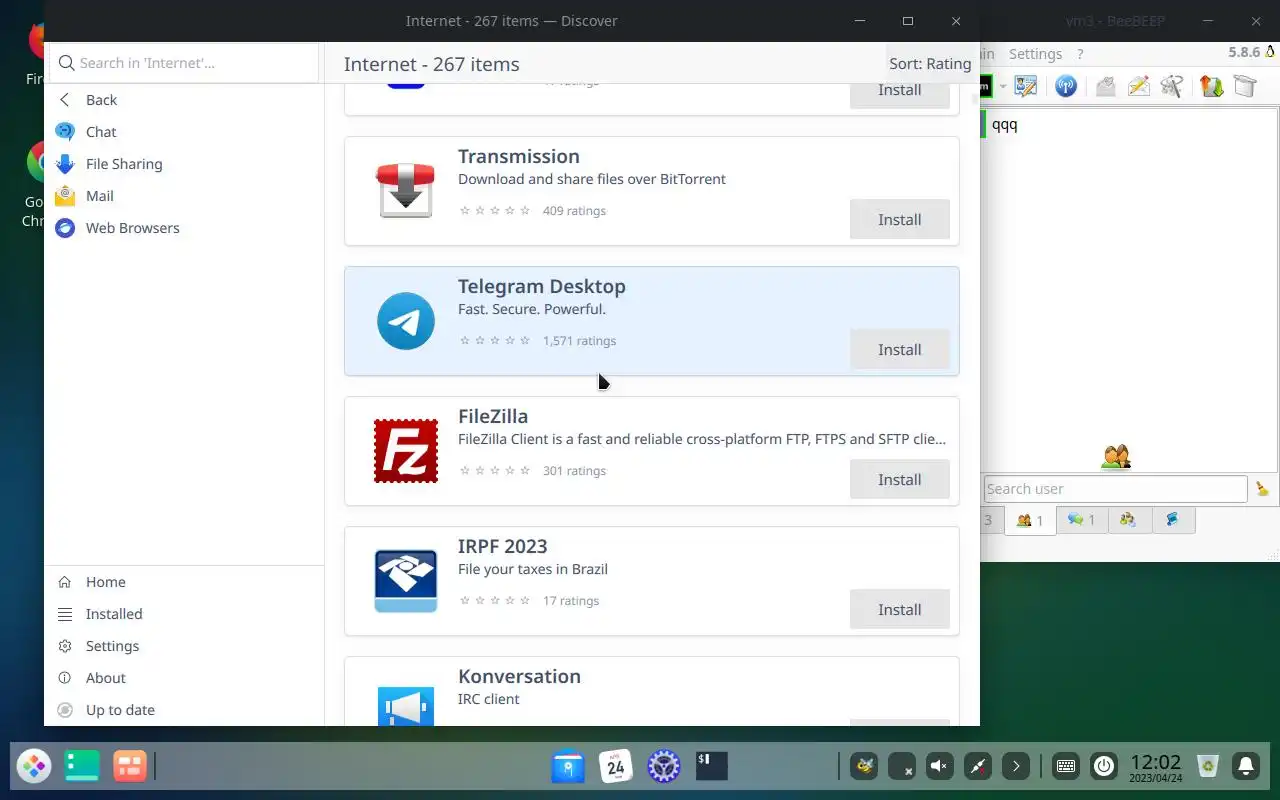Click BeeBEEP envelope with pencil icon
This screenshot has width=1280, height=800.
(x=1139, y=86)
